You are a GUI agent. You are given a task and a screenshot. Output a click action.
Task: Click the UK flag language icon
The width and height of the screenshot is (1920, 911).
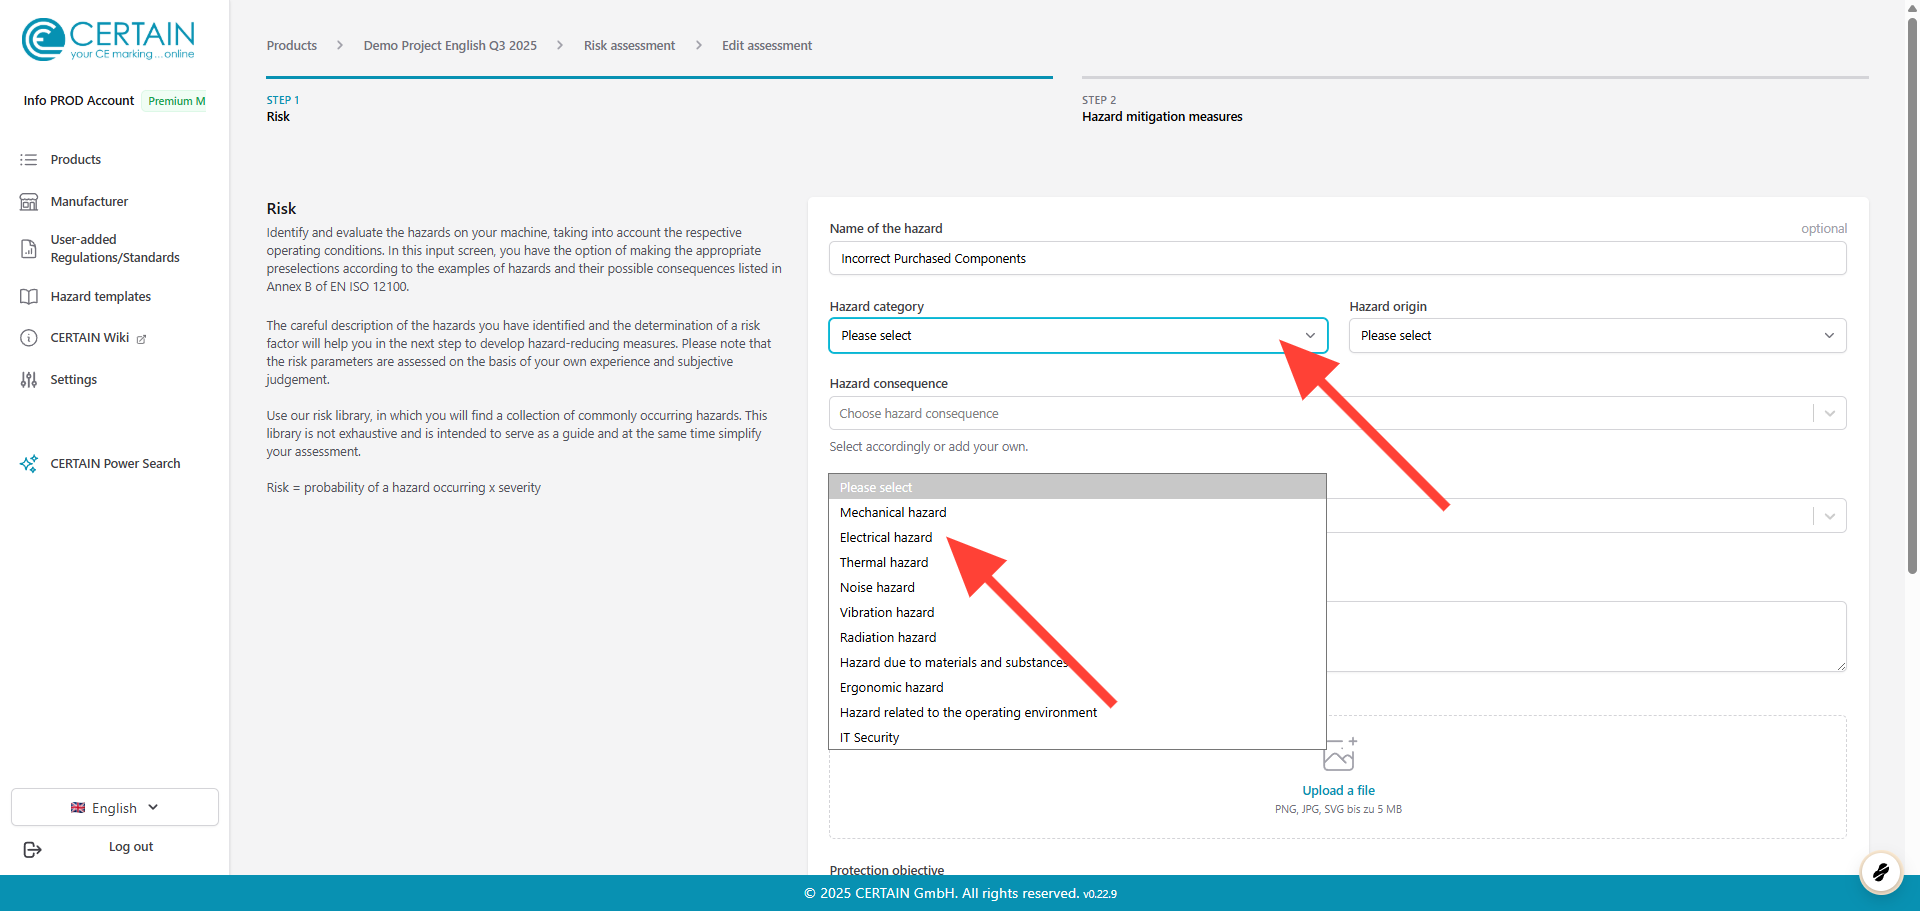click(78, 808)
